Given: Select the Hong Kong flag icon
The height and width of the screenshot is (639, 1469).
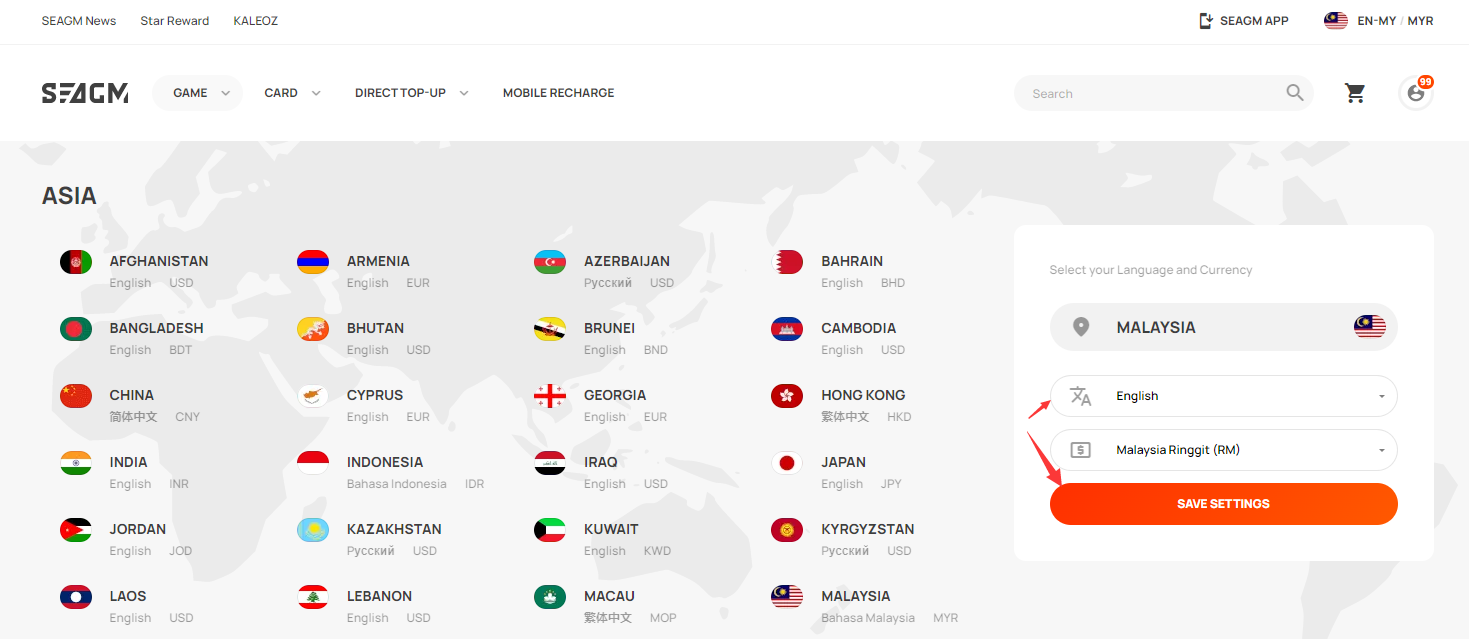Looking at the screenshot, I should tap(787, 396).
